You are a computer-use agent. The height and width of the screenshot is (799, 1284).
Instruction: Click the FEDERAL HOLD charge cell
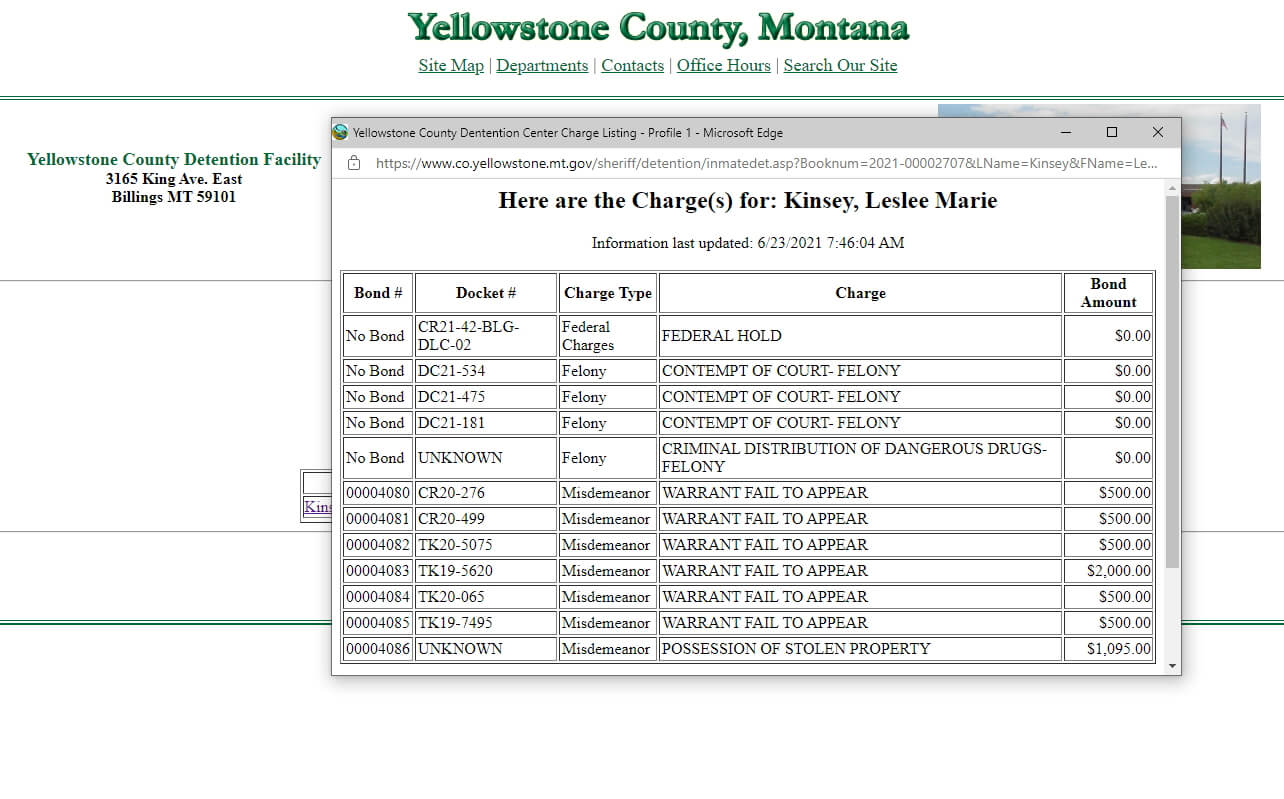click(x=860, y=336)
